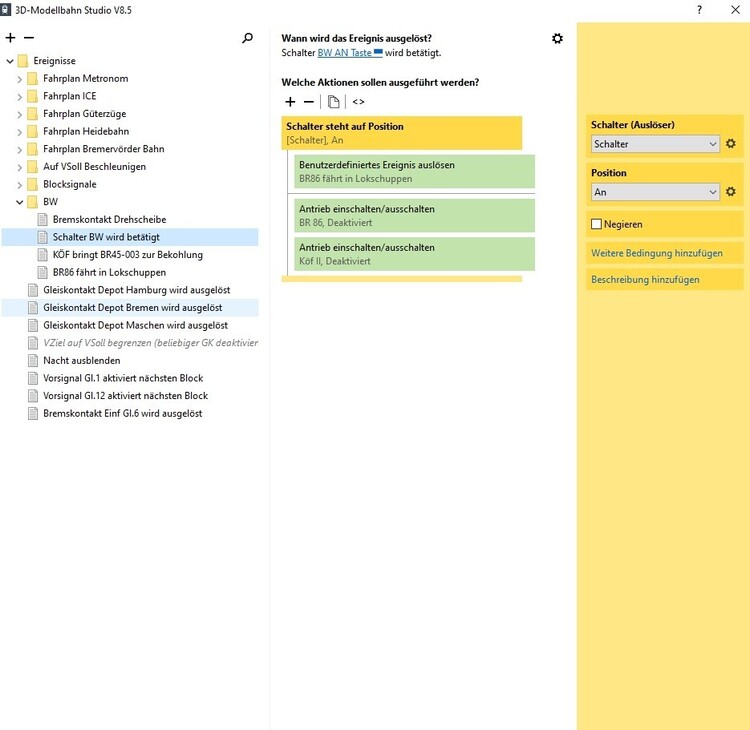Select event 'Bremskontakt Drehscheibe'
Screen dimensions: 750x730
tap(110, 220)
